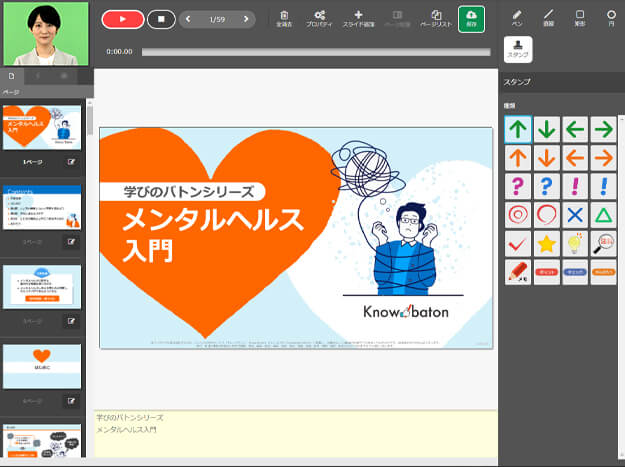Image resolution: width=625 pixels, height=467 pixels.
Task: Select the 矩形 rectangle tool
Action: 580,18
